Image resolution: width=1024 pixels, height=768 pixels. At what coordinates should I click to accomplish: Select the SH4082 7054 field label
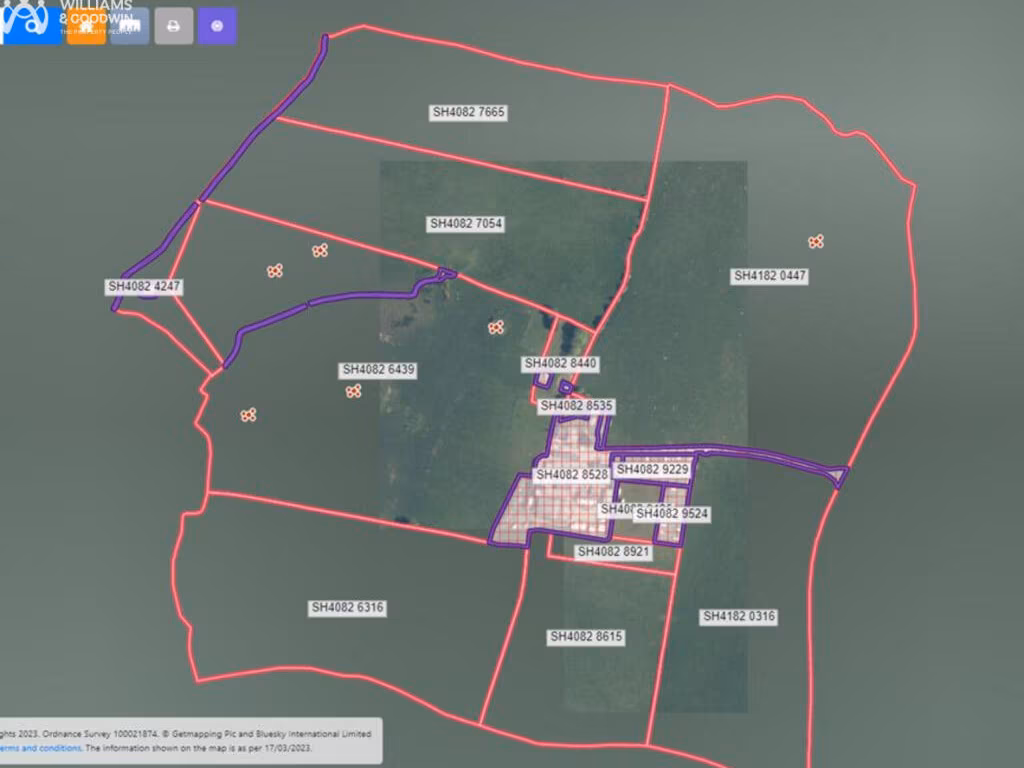point(465,224)
